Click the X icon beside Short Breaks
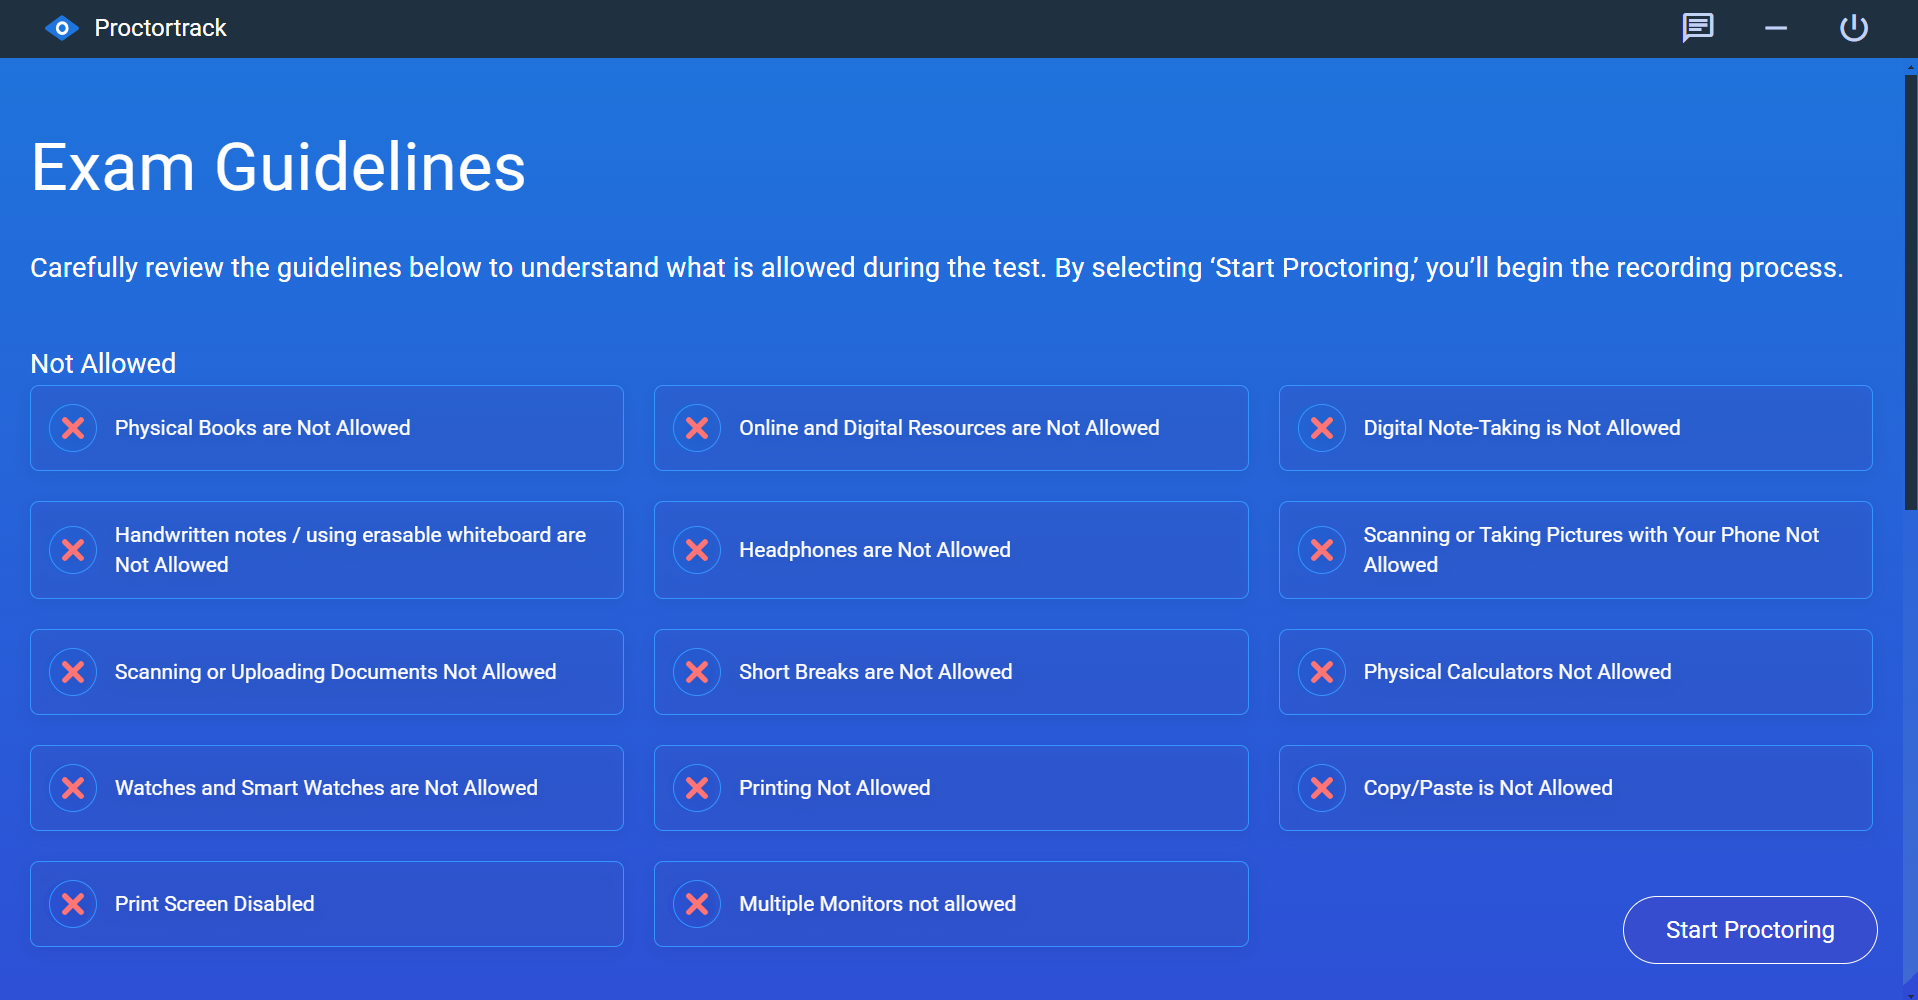Screen dimensions: 1918x1000 [x=697, y=672]
